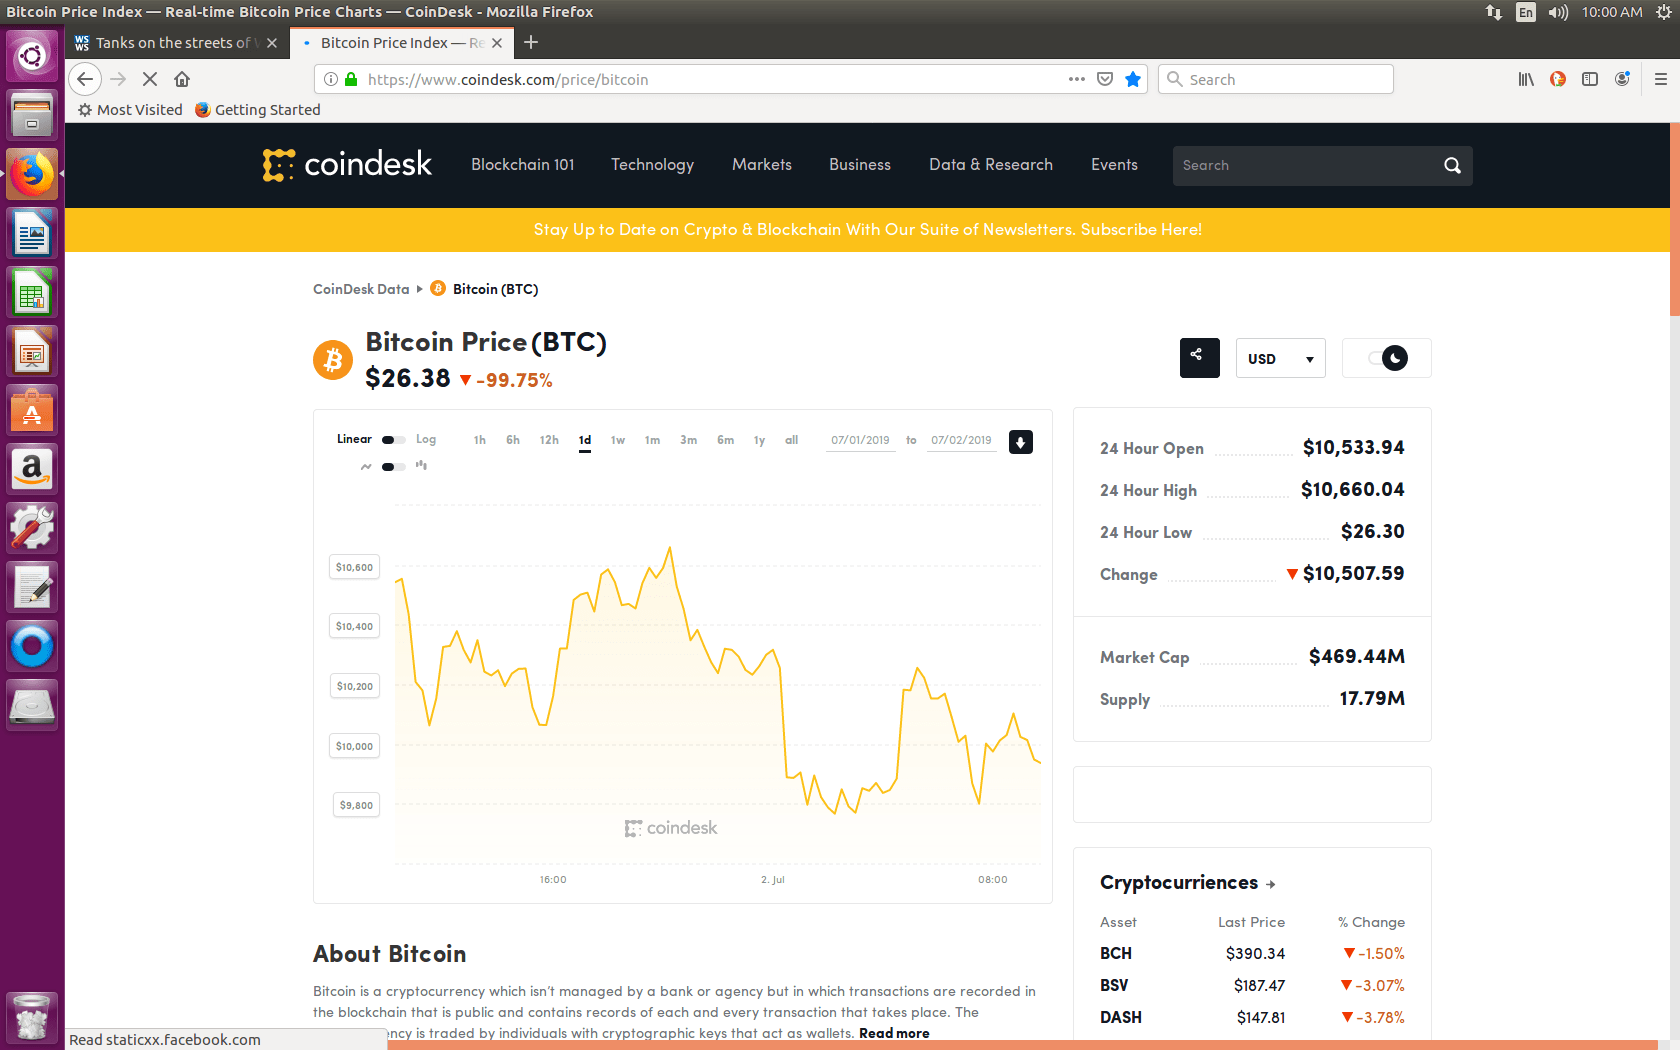Show the Firefox sidebars

tap(1590, 79)
